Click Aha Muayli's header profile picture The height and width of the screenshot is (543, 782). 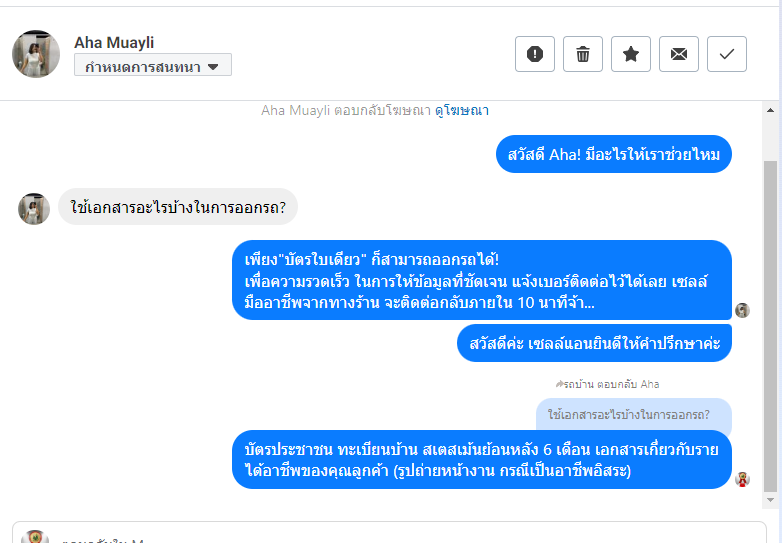click(36, 54)
